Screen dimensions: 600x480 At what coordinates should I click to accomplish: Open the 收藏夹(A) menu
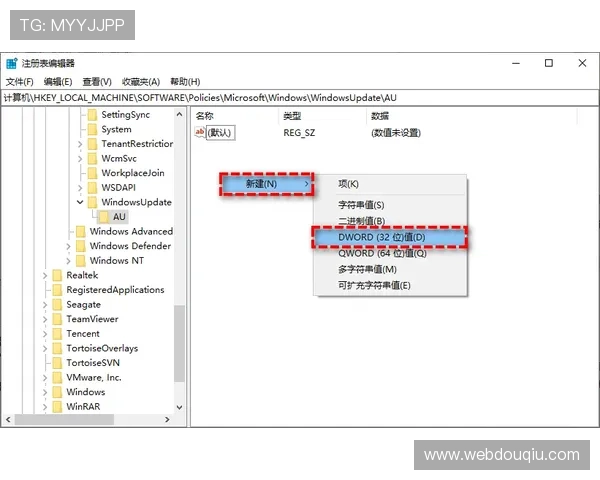coord(141,82)
